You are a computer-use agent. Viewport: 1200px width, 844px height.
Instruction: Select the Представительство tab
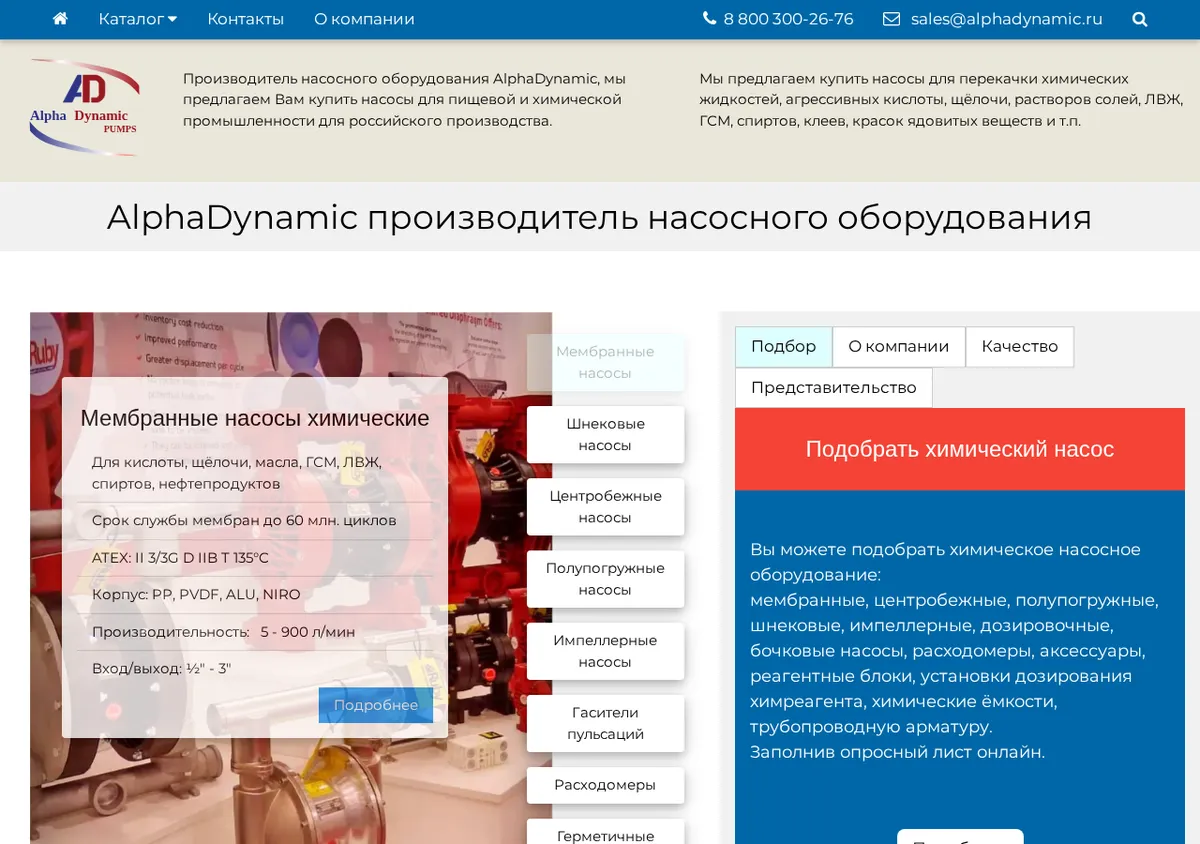click(x=833, y=387)
